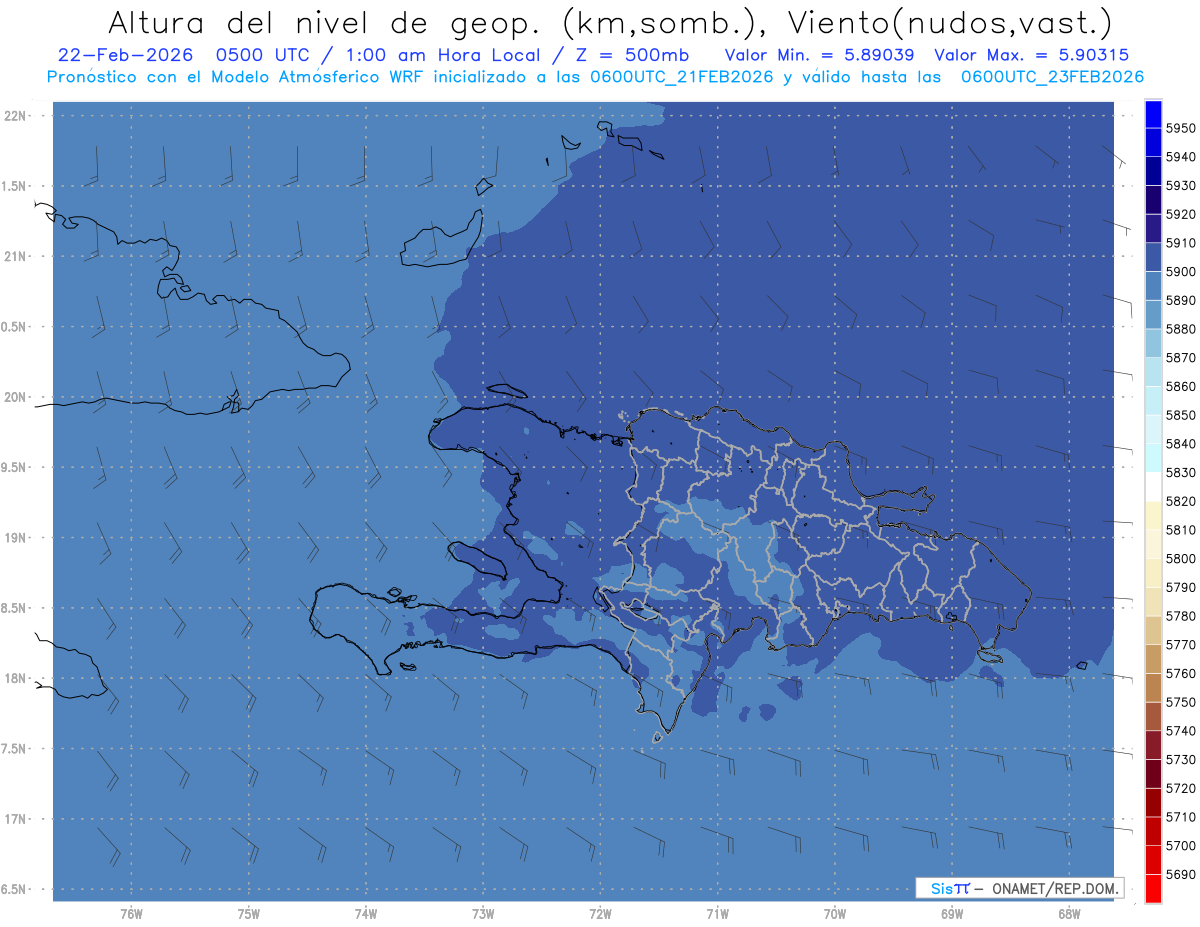This screenshot has width=1200, height=927.
Task: Click the 21N latitude label
Action: pyautogui.click(x=14, y=256)
